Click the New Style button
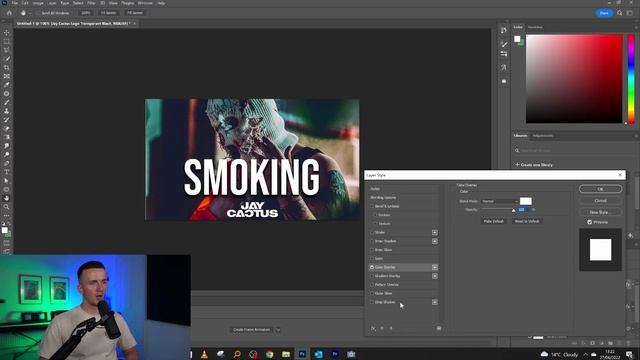 (x=600, y=212)
